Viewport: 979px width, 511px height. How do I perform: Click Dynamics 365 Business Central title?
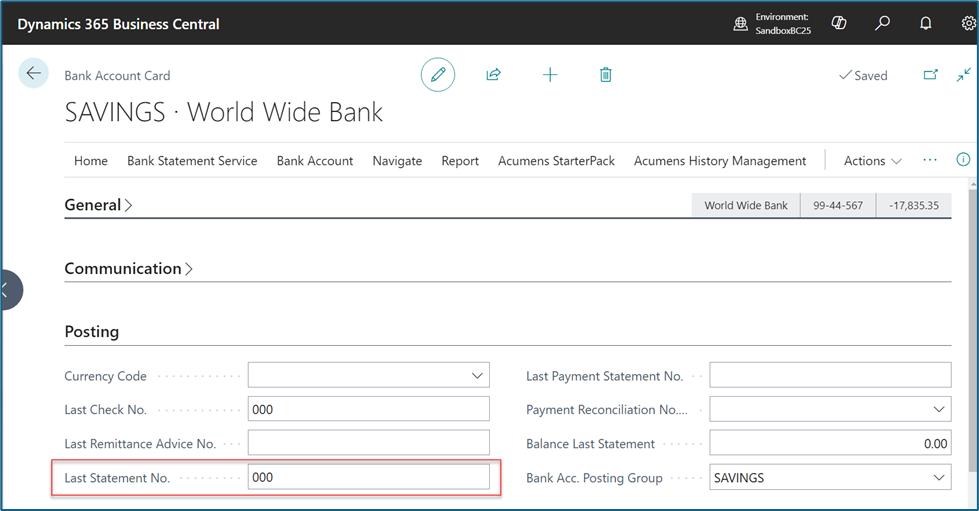click(119, 24)
